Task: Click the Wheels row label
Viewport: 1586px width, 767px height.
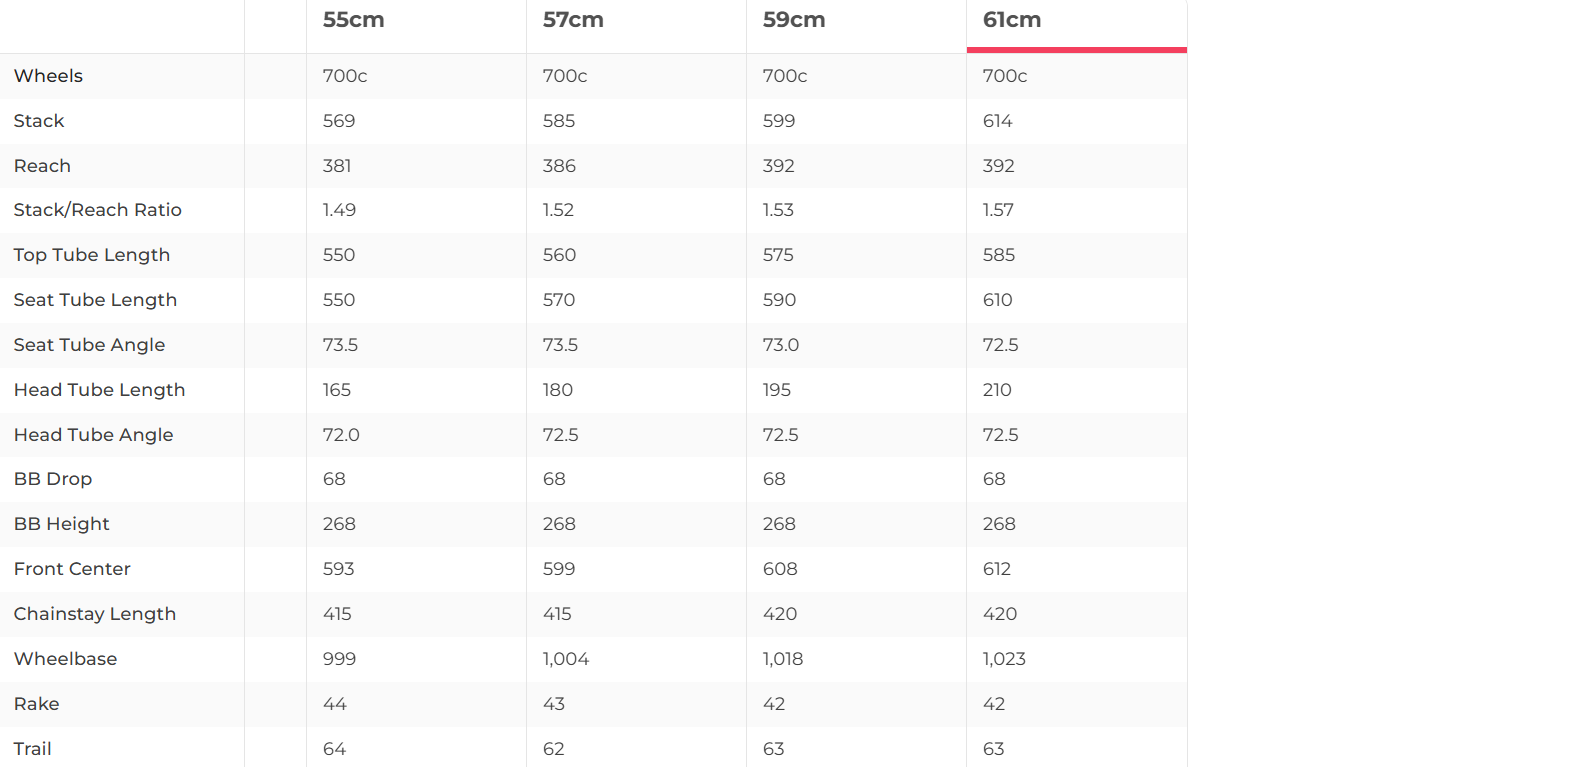Action: (48, 76)
